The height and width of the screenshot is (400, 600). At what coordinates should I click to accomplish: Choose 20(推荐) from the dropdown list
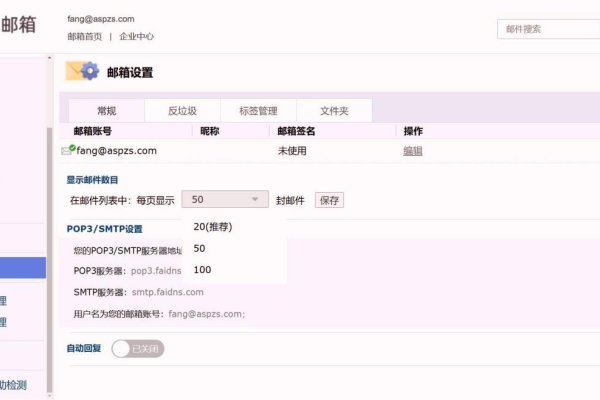213,227
